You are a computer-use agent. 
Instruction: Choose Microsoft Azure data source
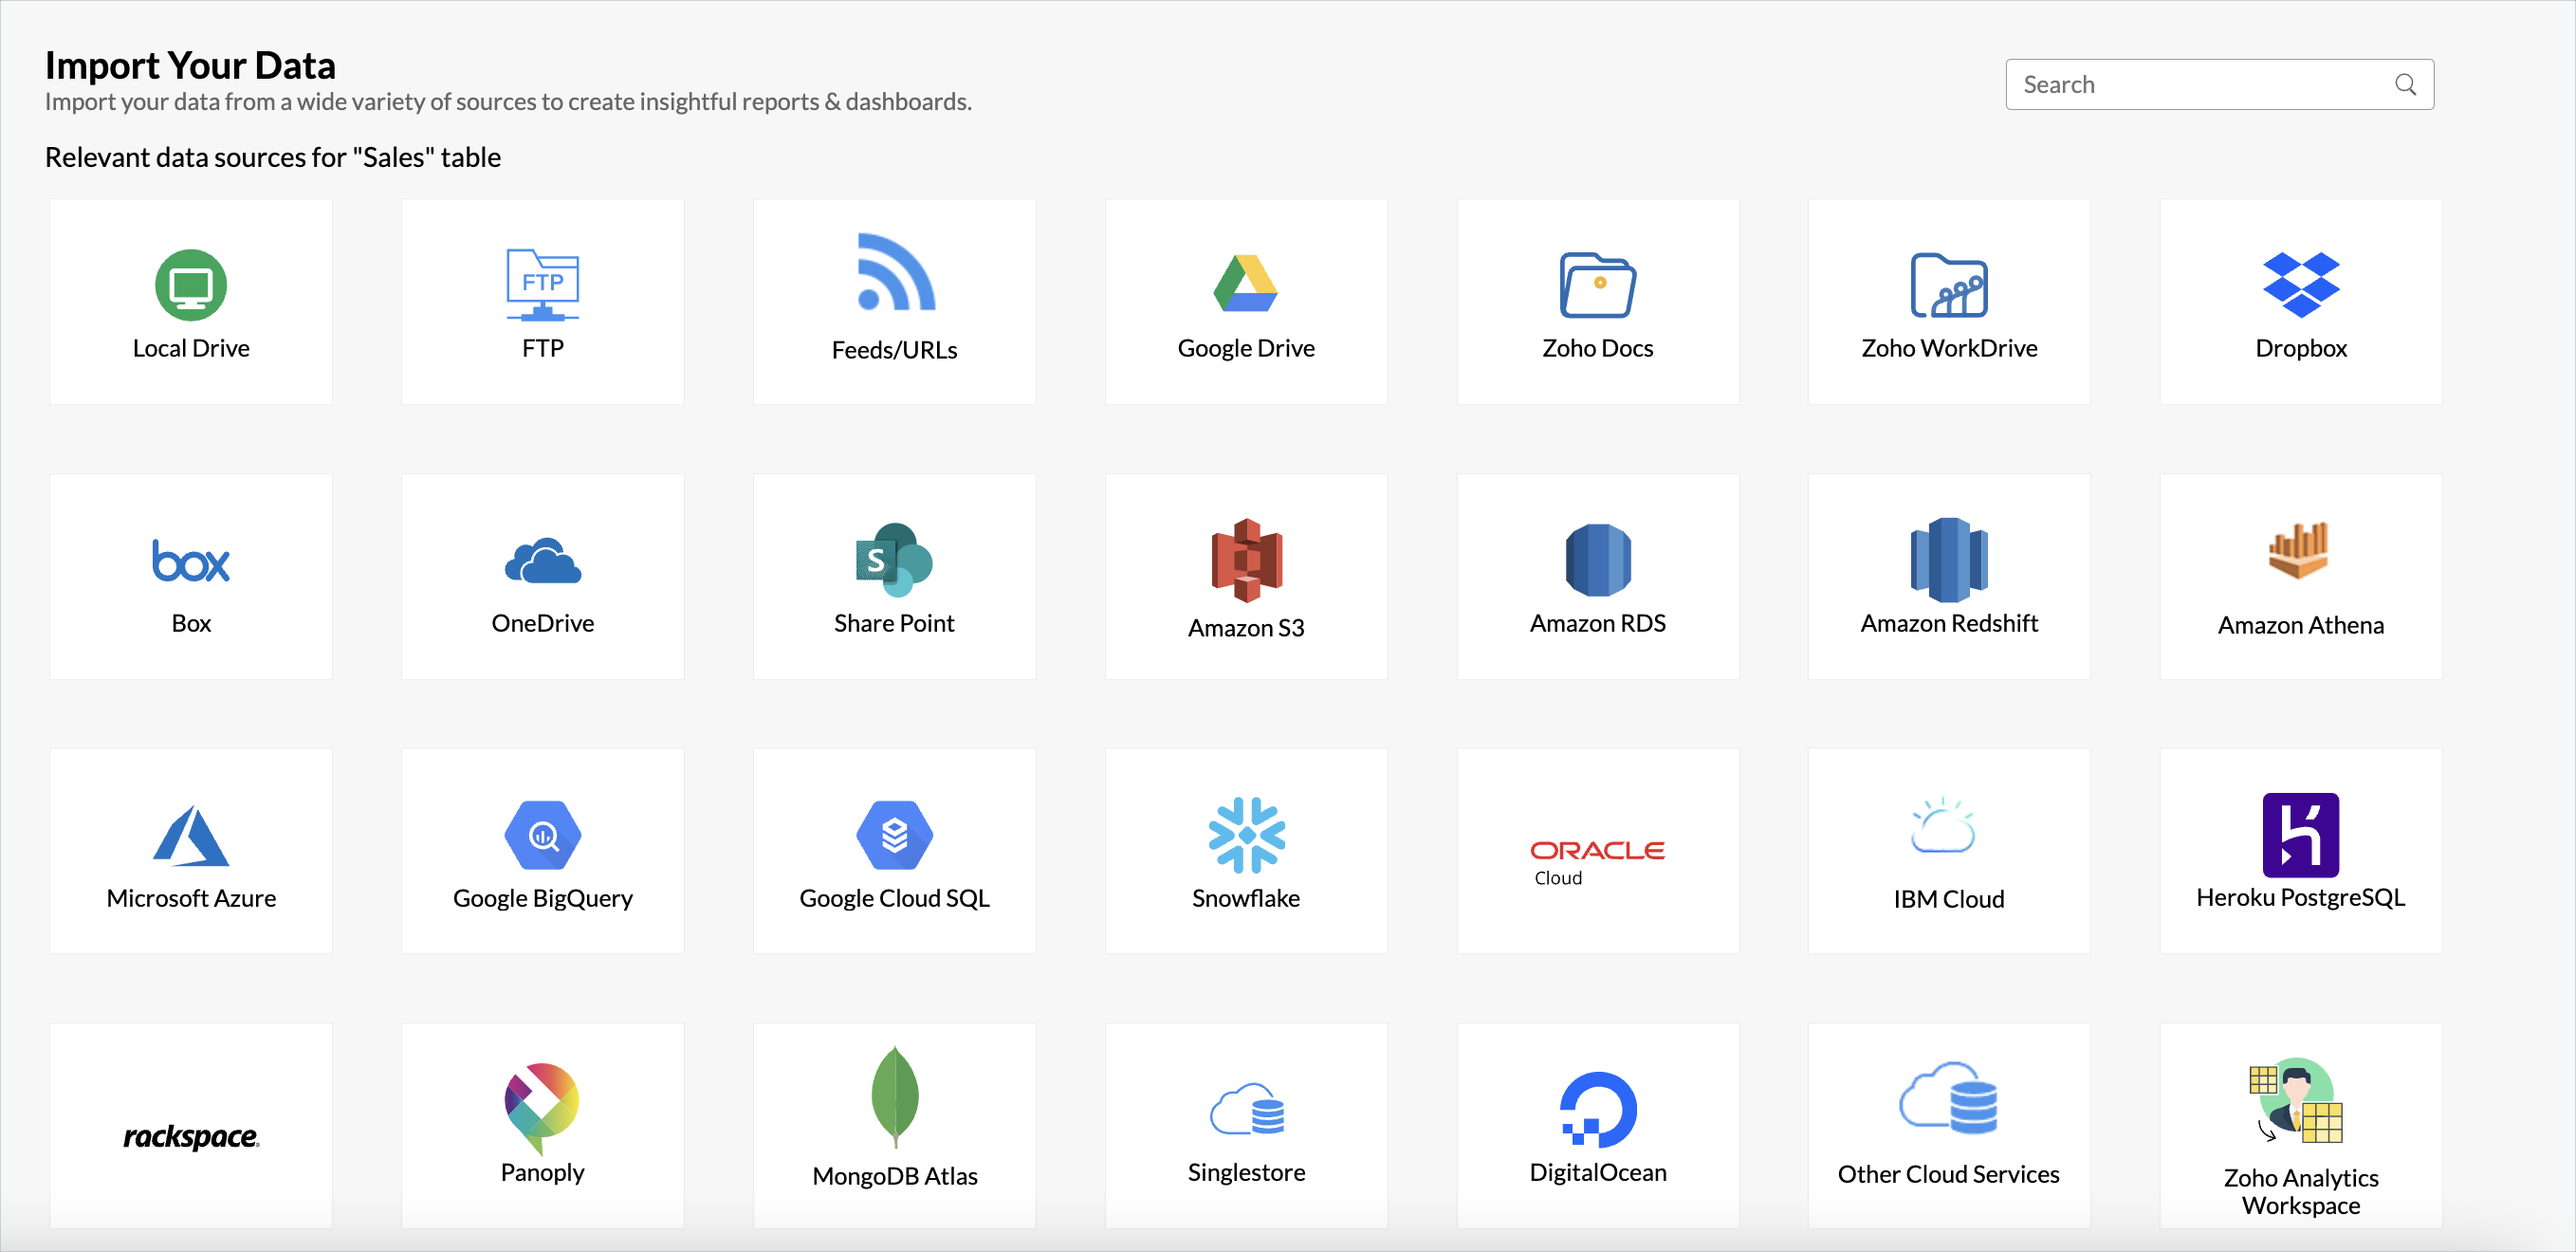[x=190, y=850]
